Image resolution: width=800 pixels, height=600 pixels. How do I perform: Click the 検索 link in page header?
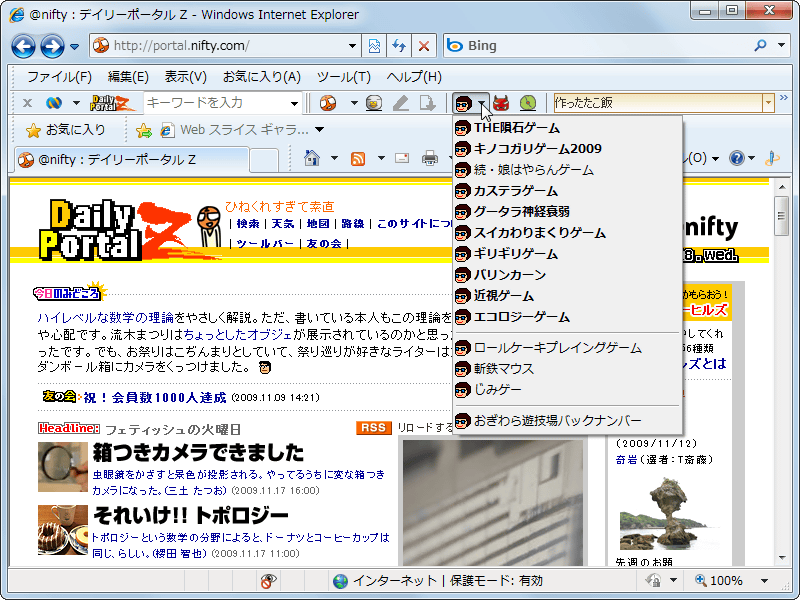coord(248,223)
